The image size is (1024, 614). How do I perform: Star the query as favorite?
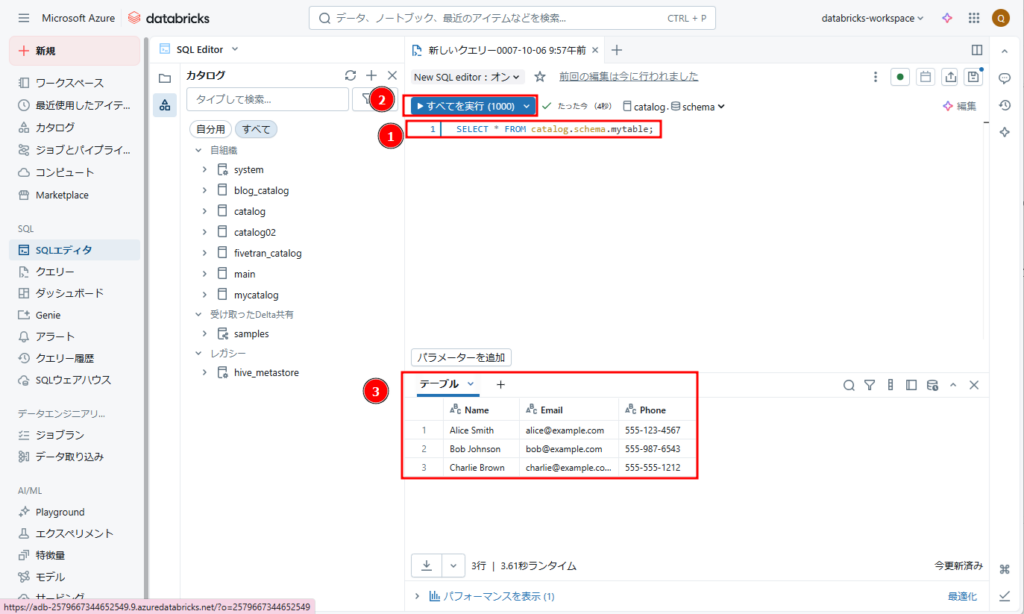(540, 77)
